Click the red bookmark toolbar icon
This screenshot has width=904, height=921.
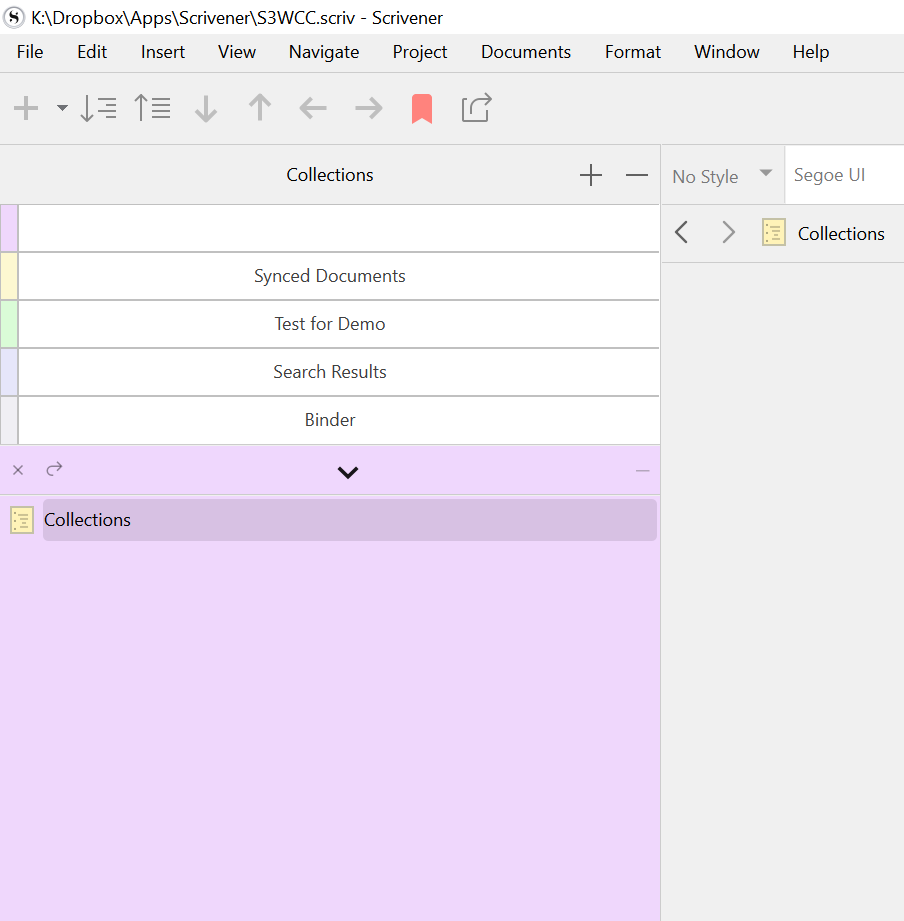pos(422,109)
